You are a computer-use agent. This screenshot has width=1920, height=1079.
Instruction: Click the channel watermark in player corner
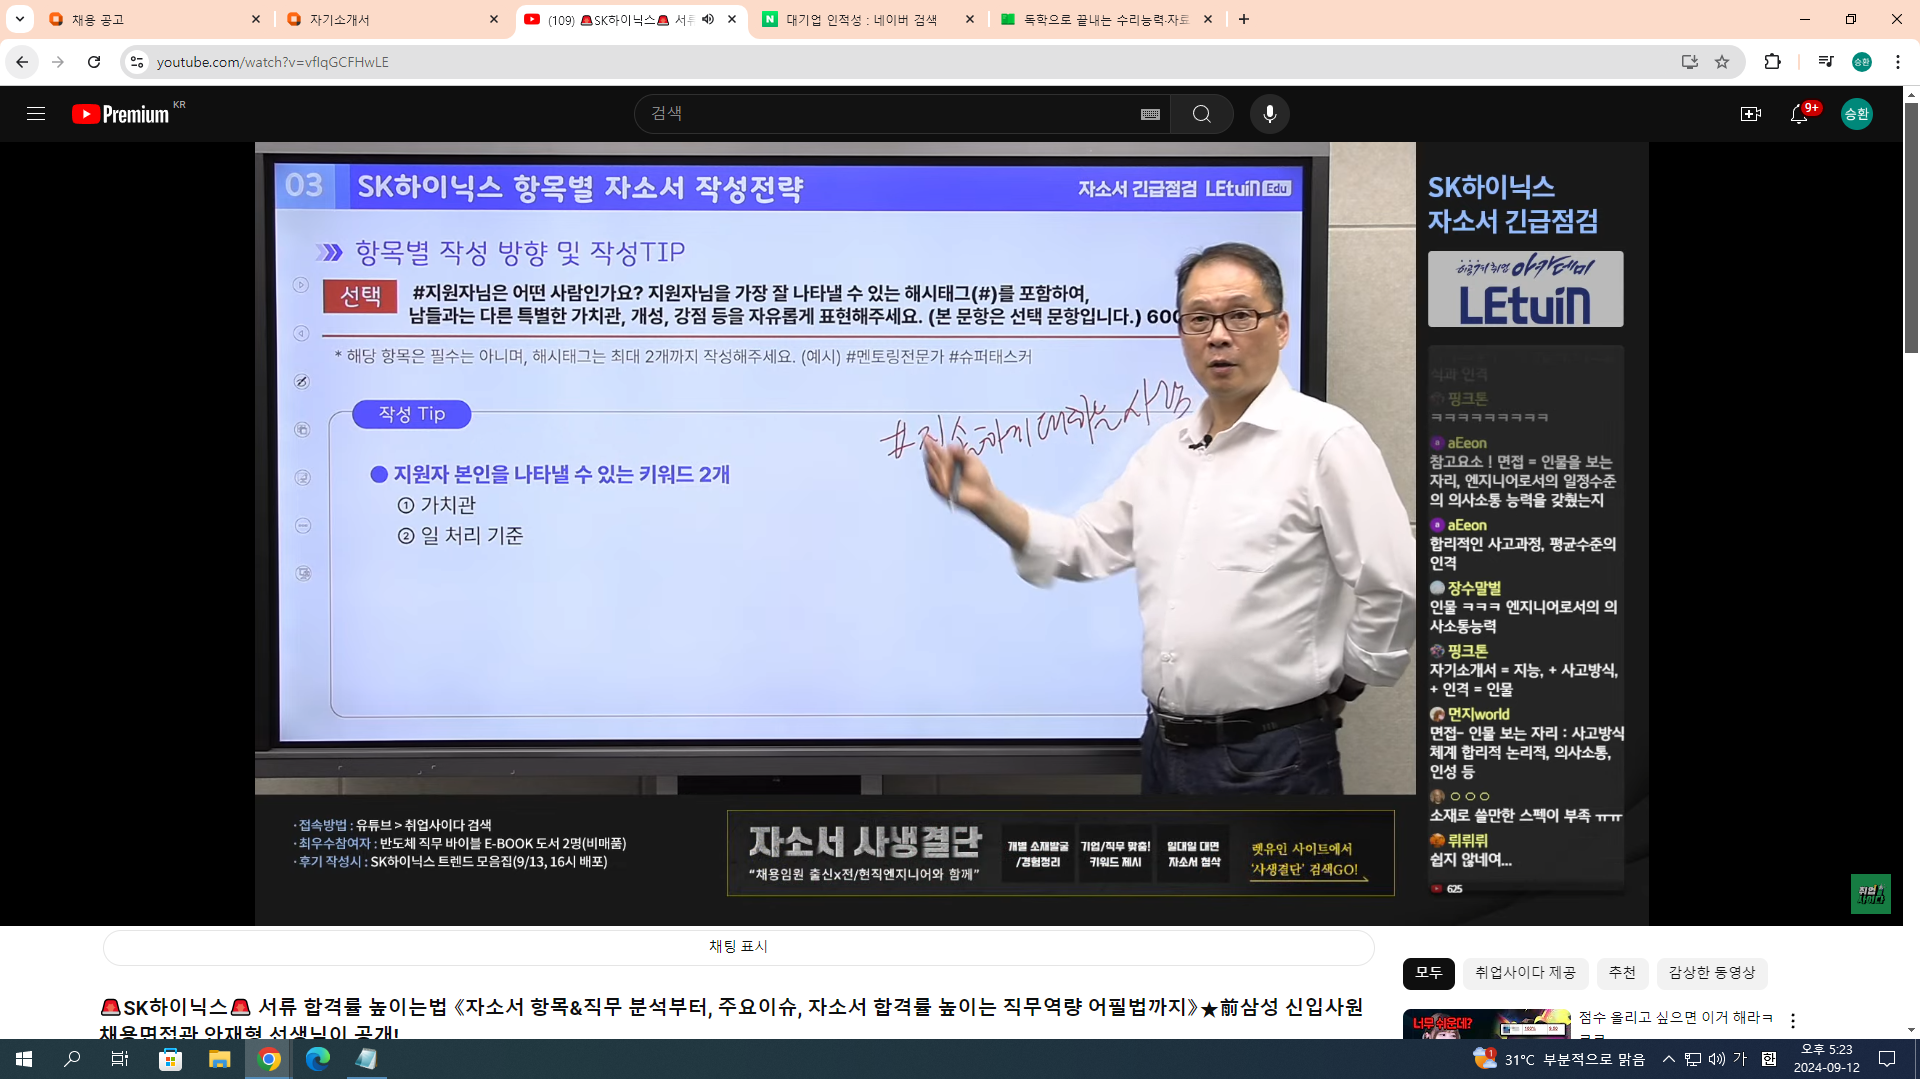[x=1870, y=894]
